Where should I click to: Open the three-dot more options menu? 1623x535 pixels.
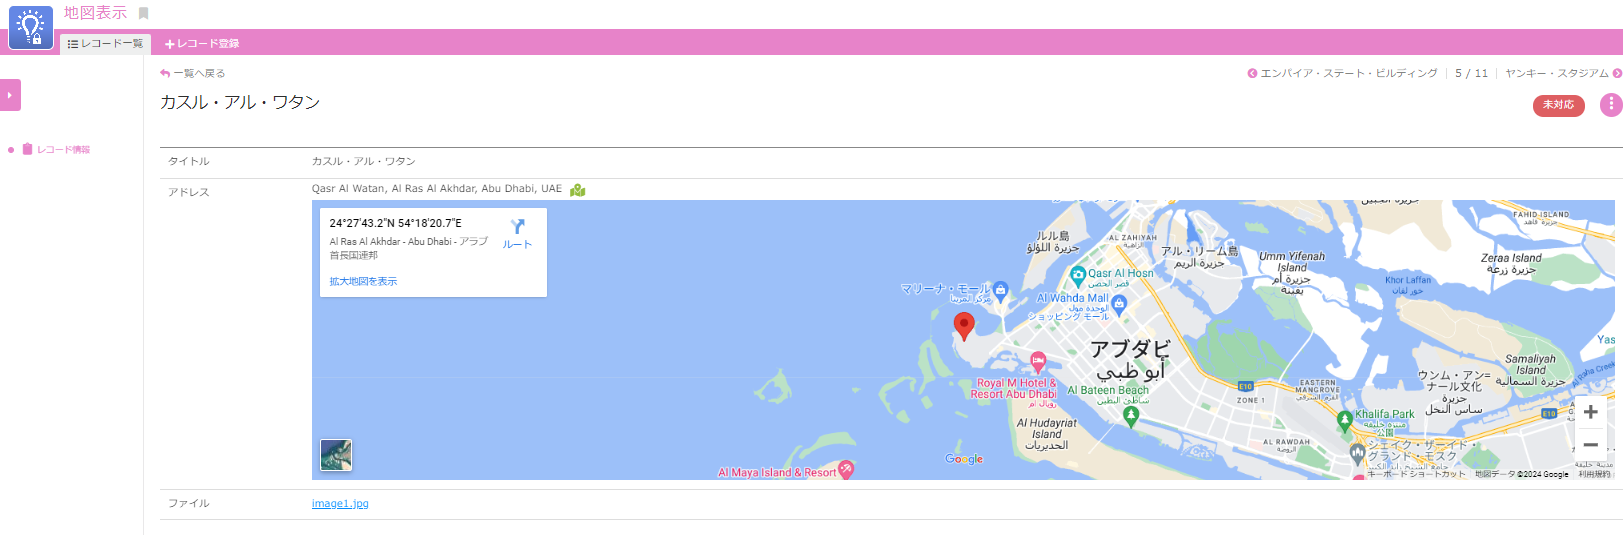tap(1610, 104)
